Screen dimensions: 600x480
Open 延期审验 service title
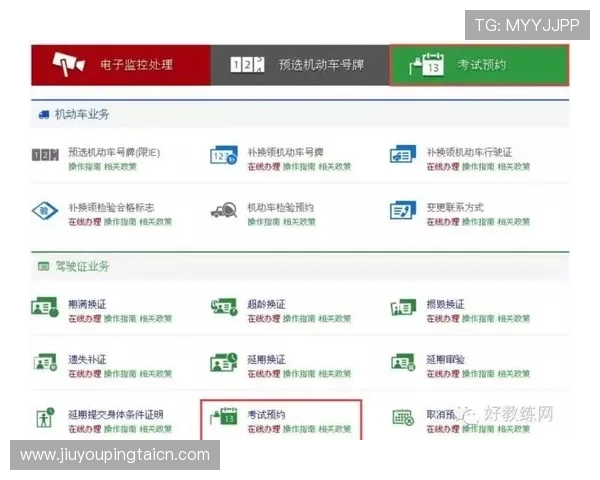click(445, 359)
